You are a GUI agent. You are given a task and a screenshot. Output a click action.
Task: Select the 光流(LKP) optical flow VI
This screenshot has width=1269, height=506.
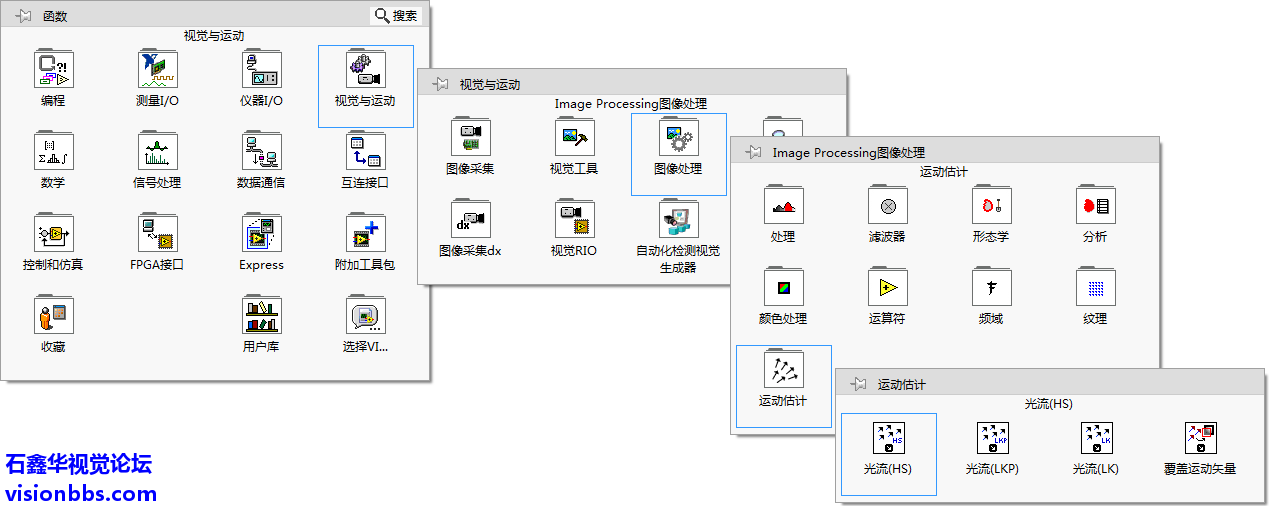[992, 440]
